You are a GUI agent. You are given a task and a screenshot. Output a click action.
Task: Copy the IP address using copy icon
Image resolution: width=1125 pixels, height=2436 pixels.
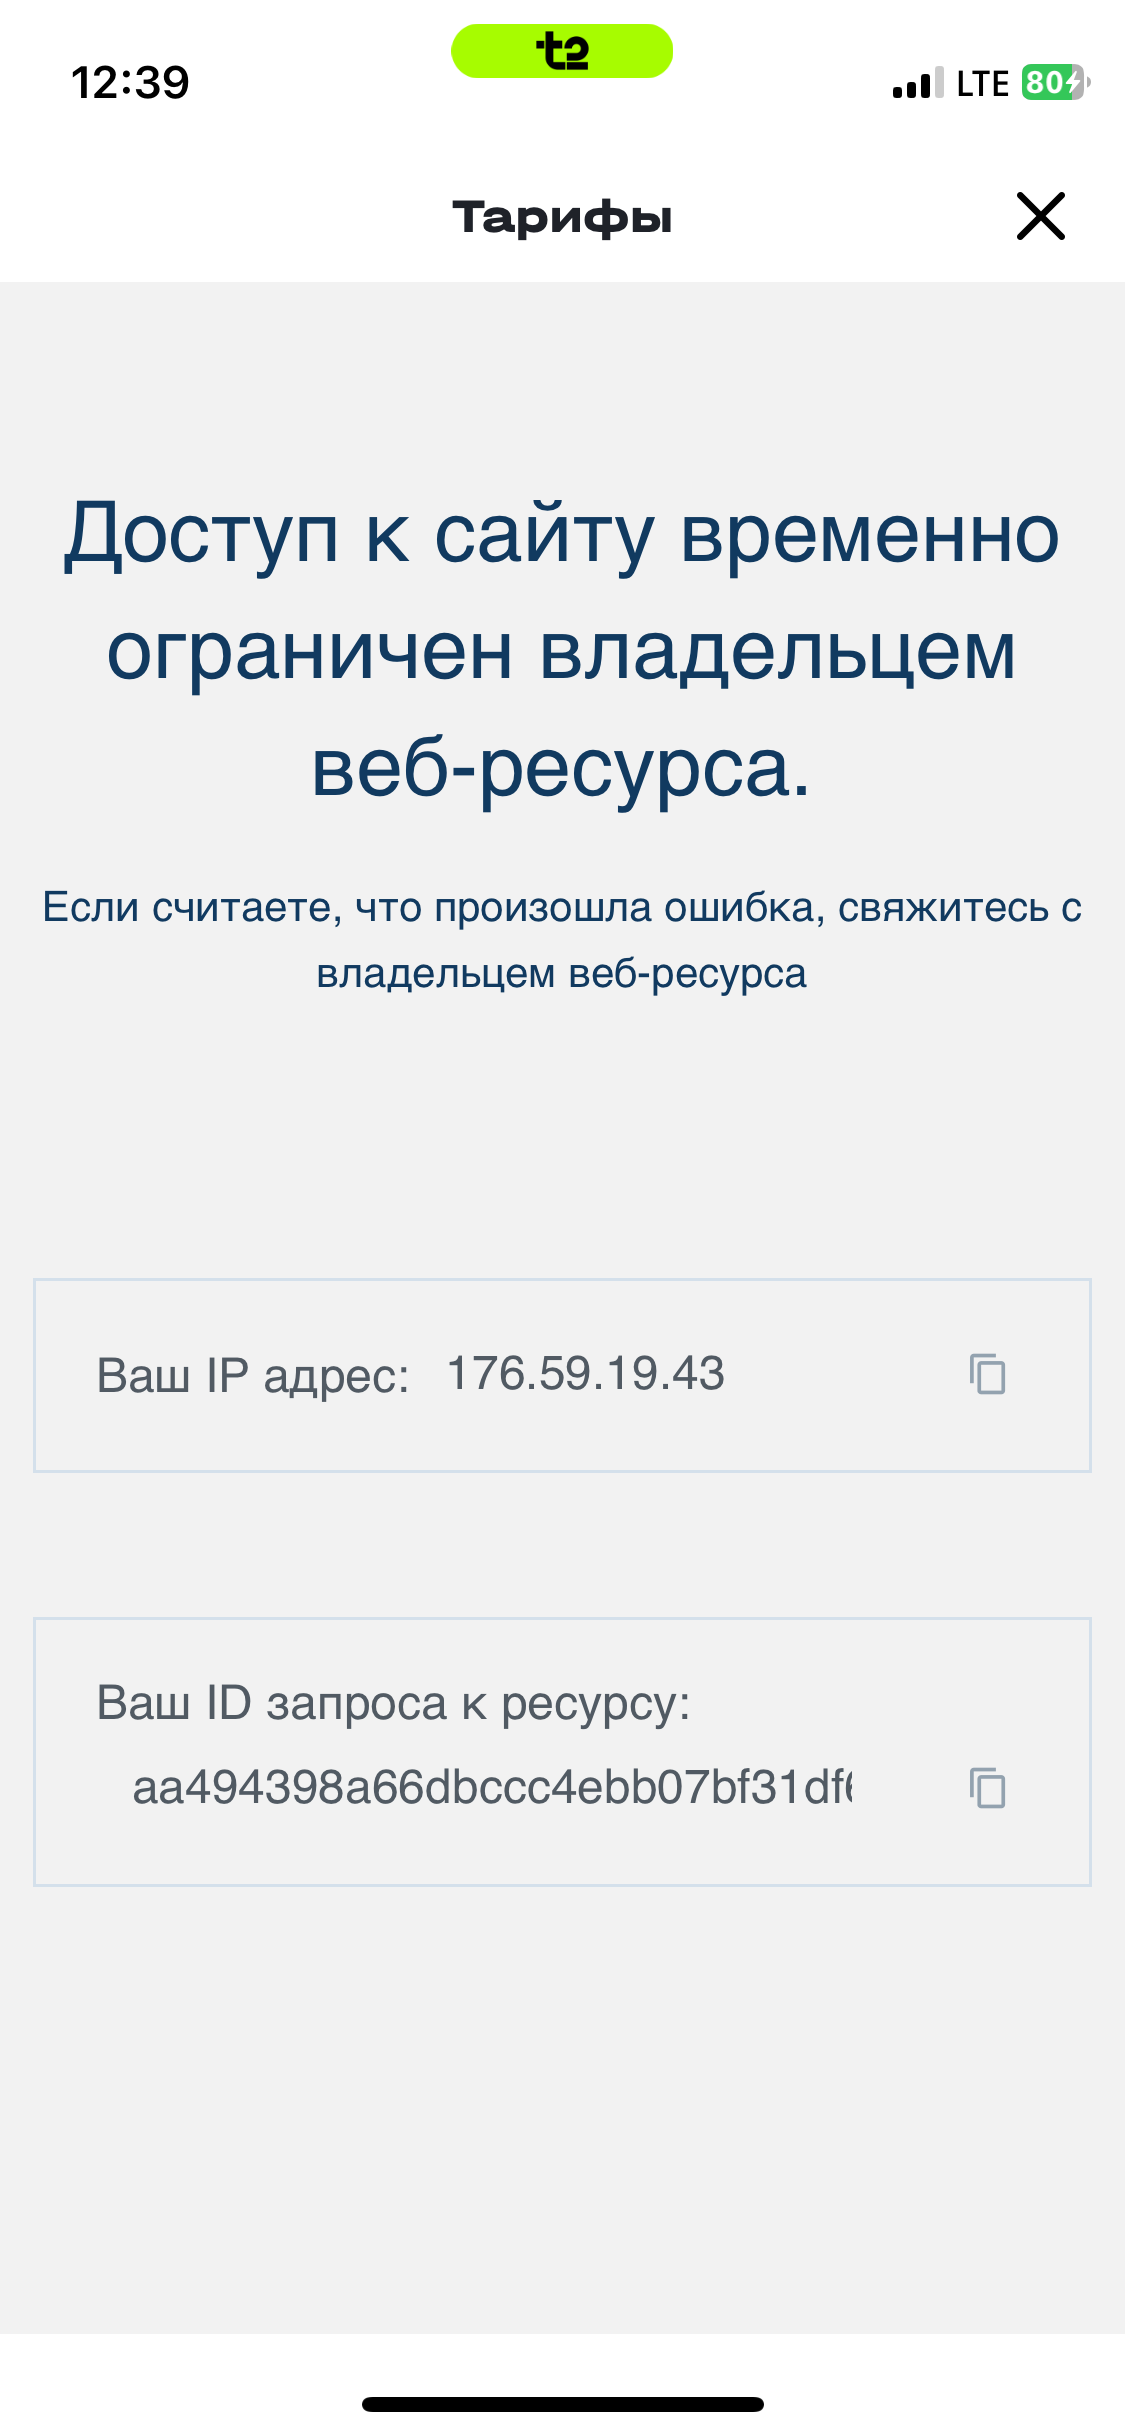coord(987,1374)
